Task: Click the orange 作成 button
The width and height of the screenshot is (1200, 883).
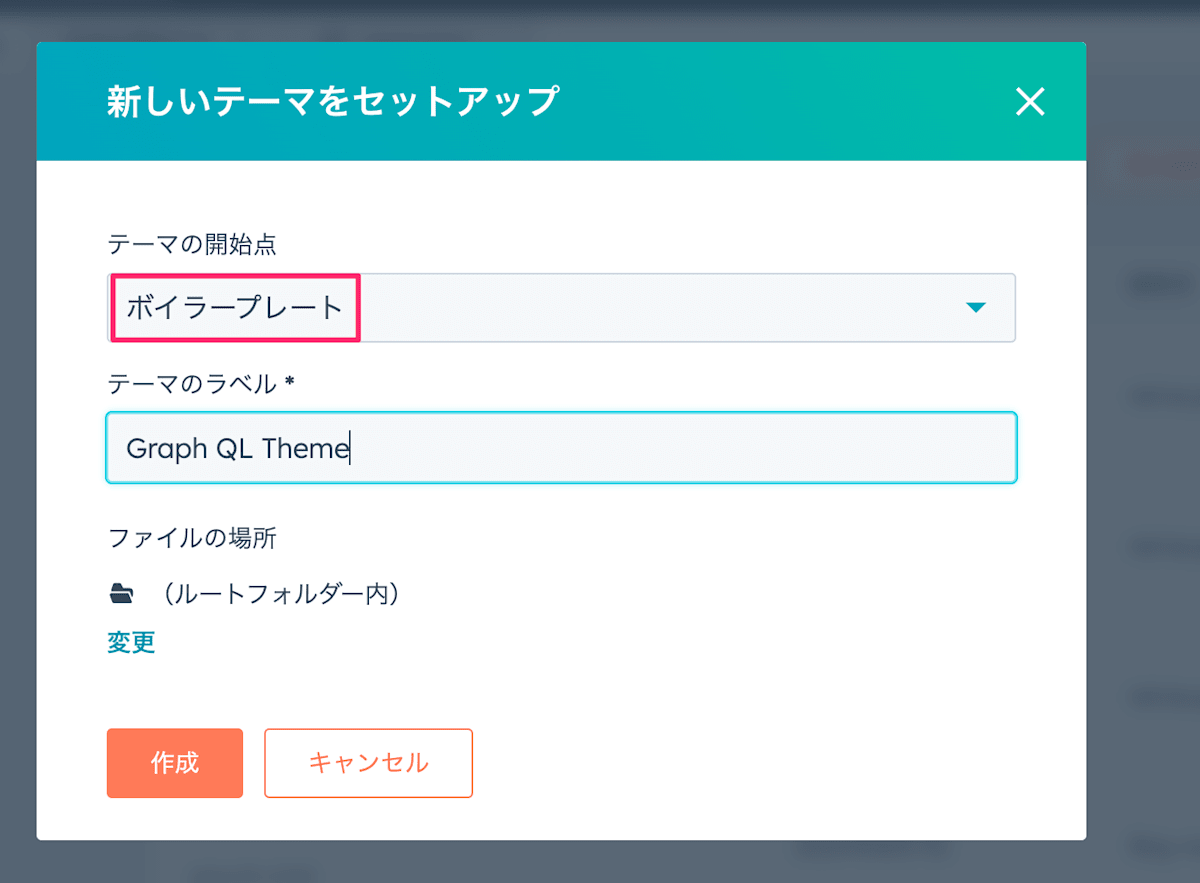Action: [x=175, y=763]
